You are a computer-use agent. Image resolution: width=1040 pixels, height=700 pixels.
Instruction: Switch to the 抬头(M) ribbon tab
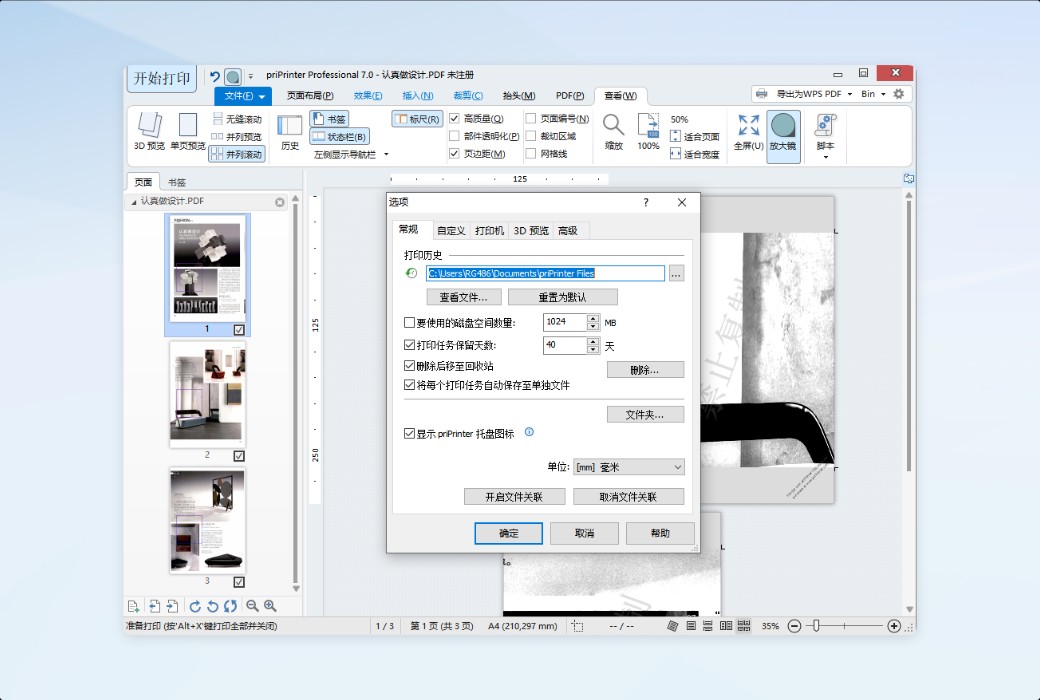519,96
